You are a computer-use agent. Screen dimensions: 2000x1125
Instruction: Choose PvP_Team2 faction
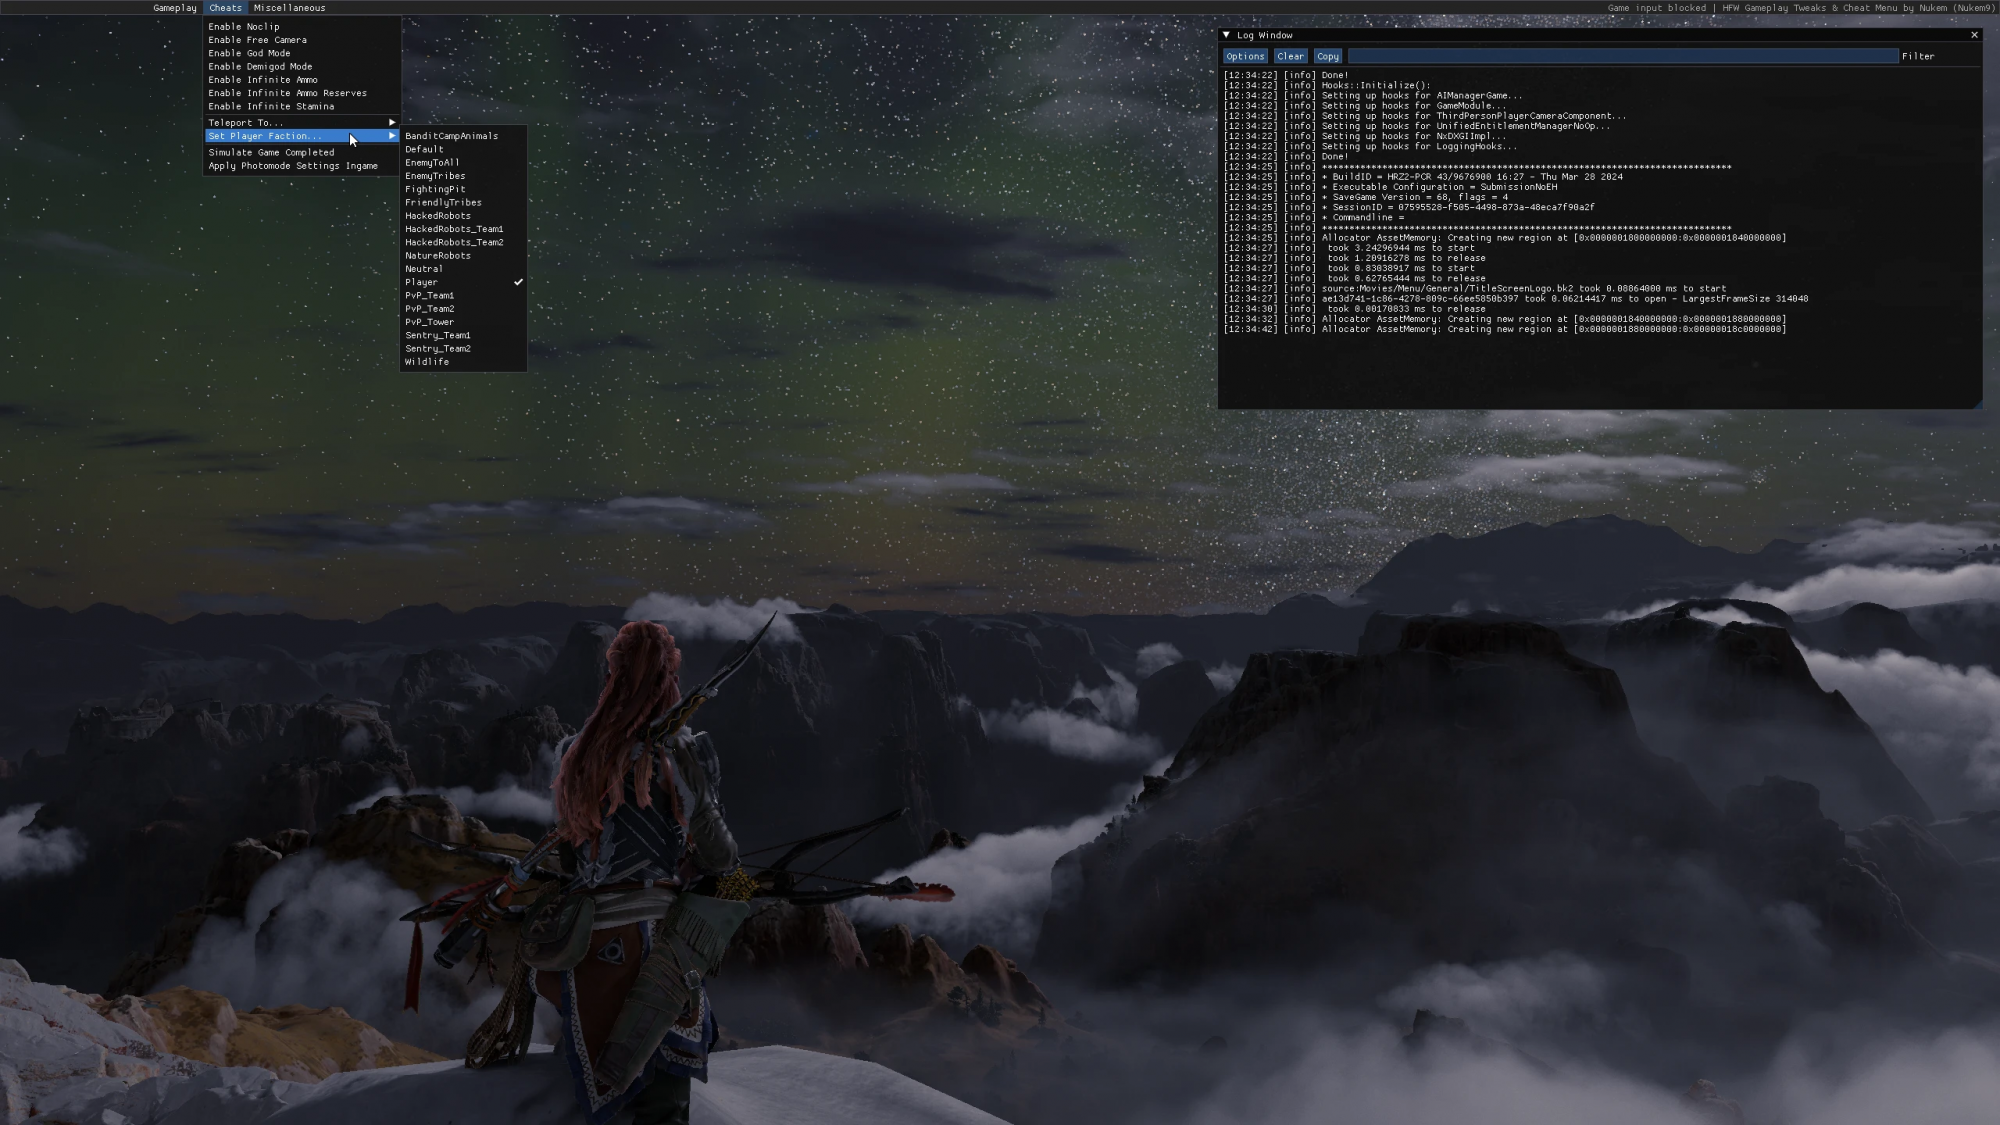click(463, 309)
